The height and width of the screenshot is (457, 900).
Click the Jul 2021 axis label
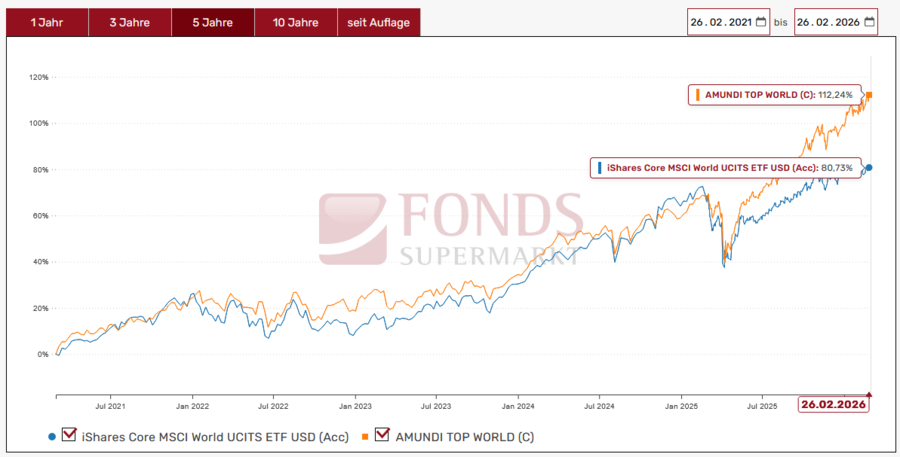(x=110, y=406)
